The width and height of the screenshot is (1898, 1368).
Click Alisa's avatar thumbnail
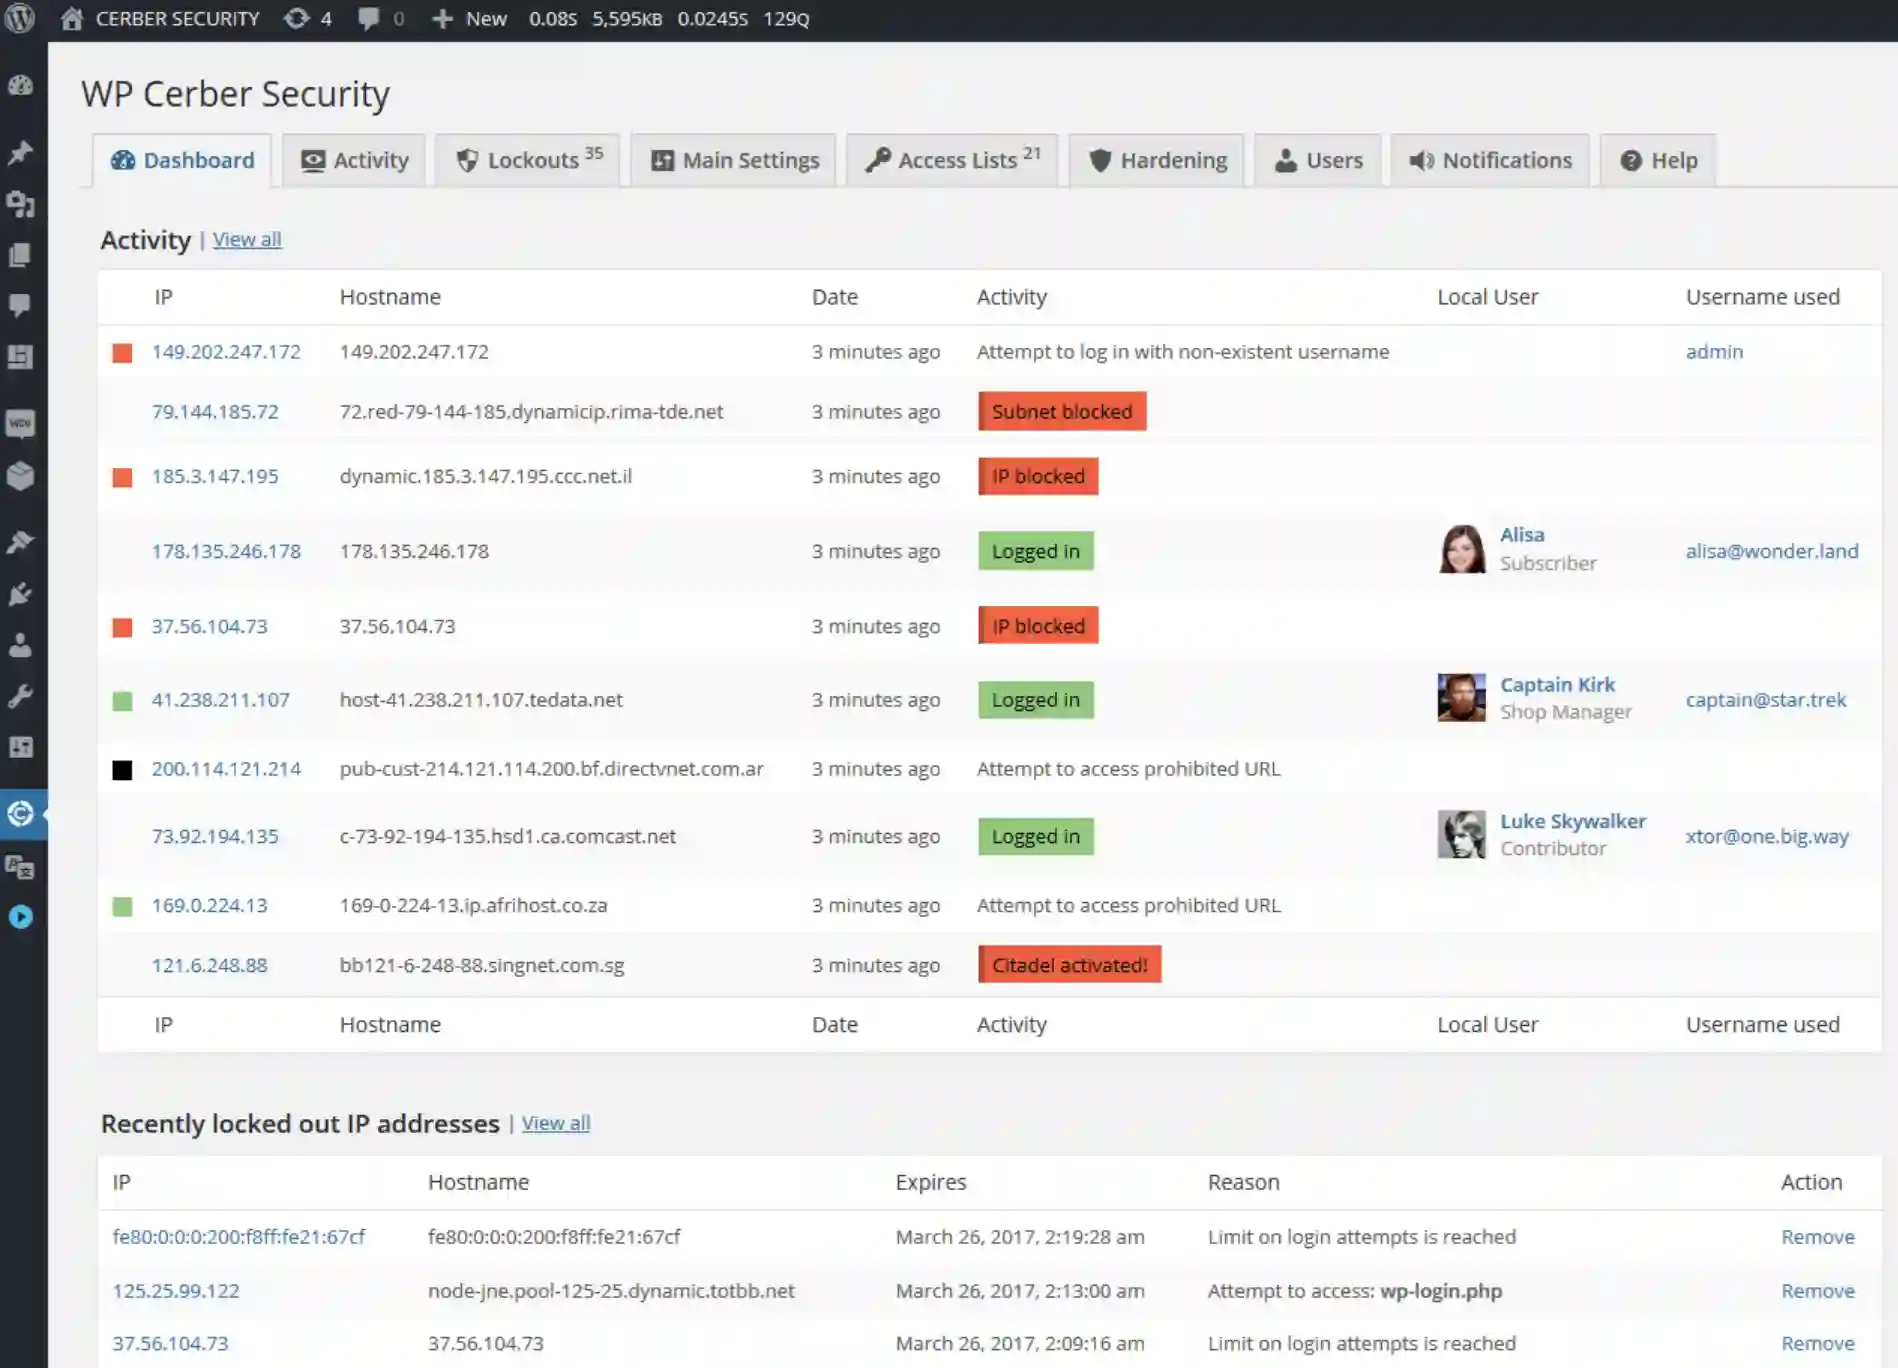pyautogui.click(x=1462, y=549)
